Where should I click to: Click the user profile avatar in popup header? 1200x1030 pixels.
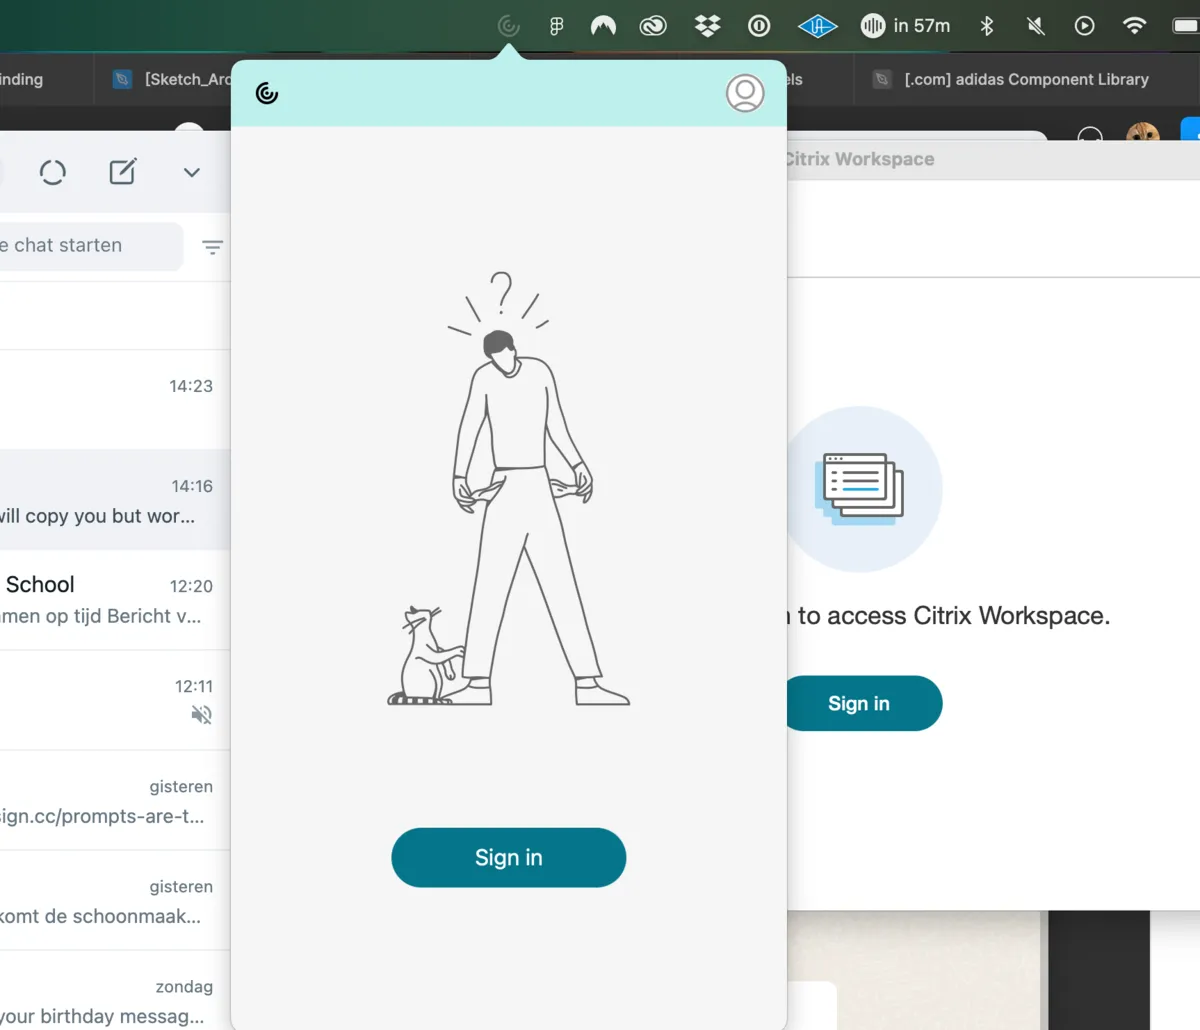744,93
